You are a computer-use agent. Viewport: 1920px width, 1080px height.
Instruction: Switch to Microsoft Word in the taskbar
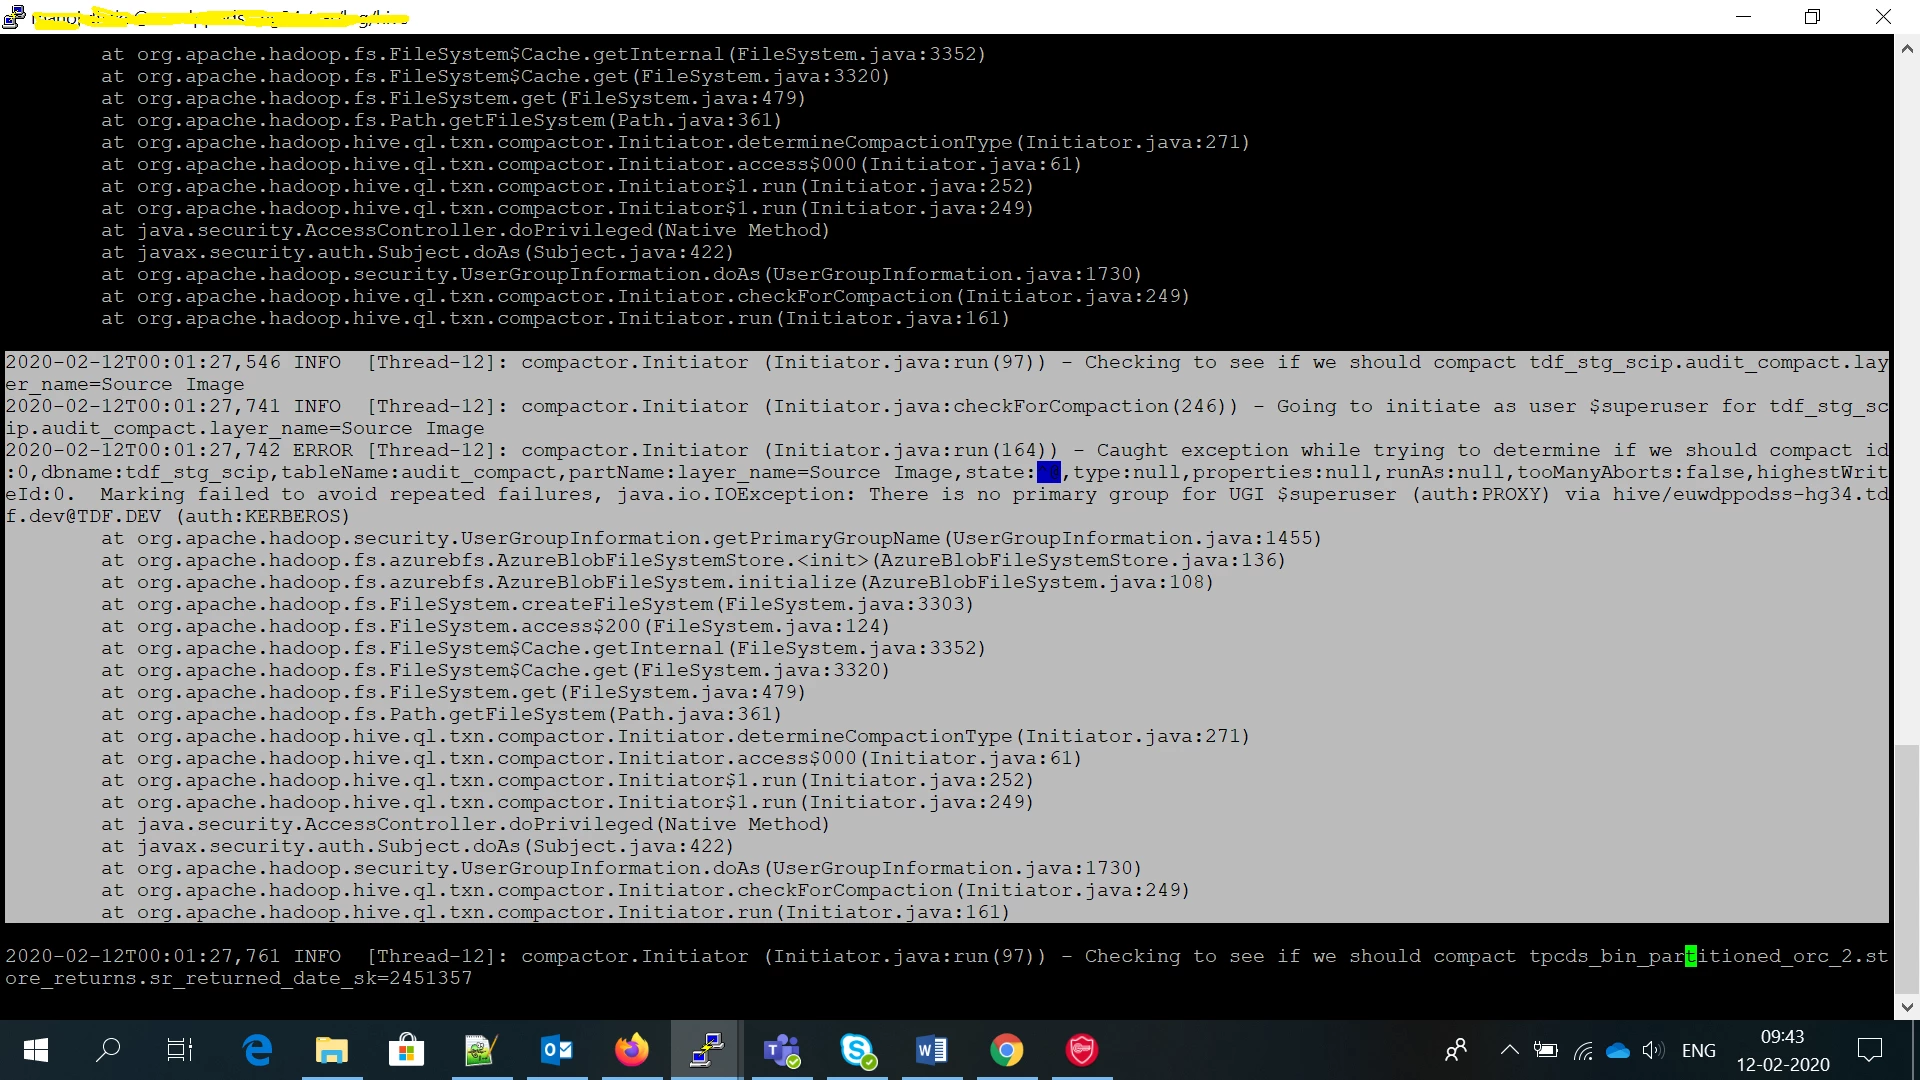pos(932,1050)
